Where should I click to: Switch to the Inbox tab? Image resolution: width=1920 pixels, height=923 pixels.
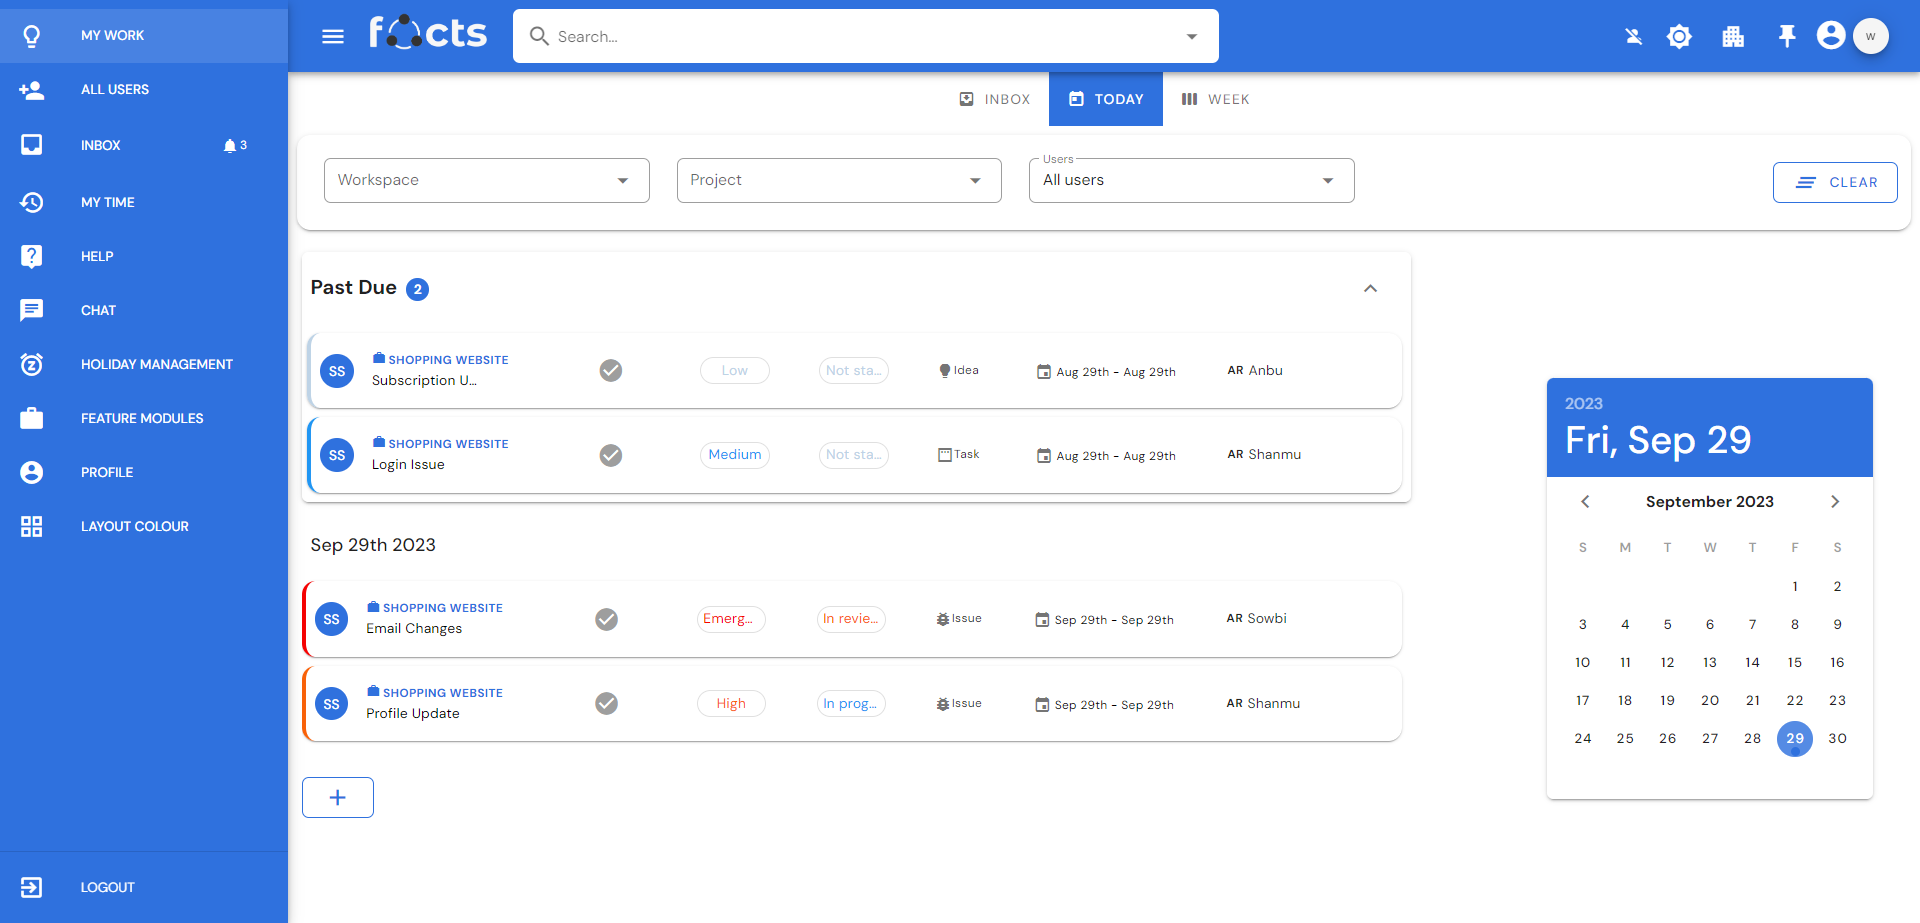coord(995,99)
